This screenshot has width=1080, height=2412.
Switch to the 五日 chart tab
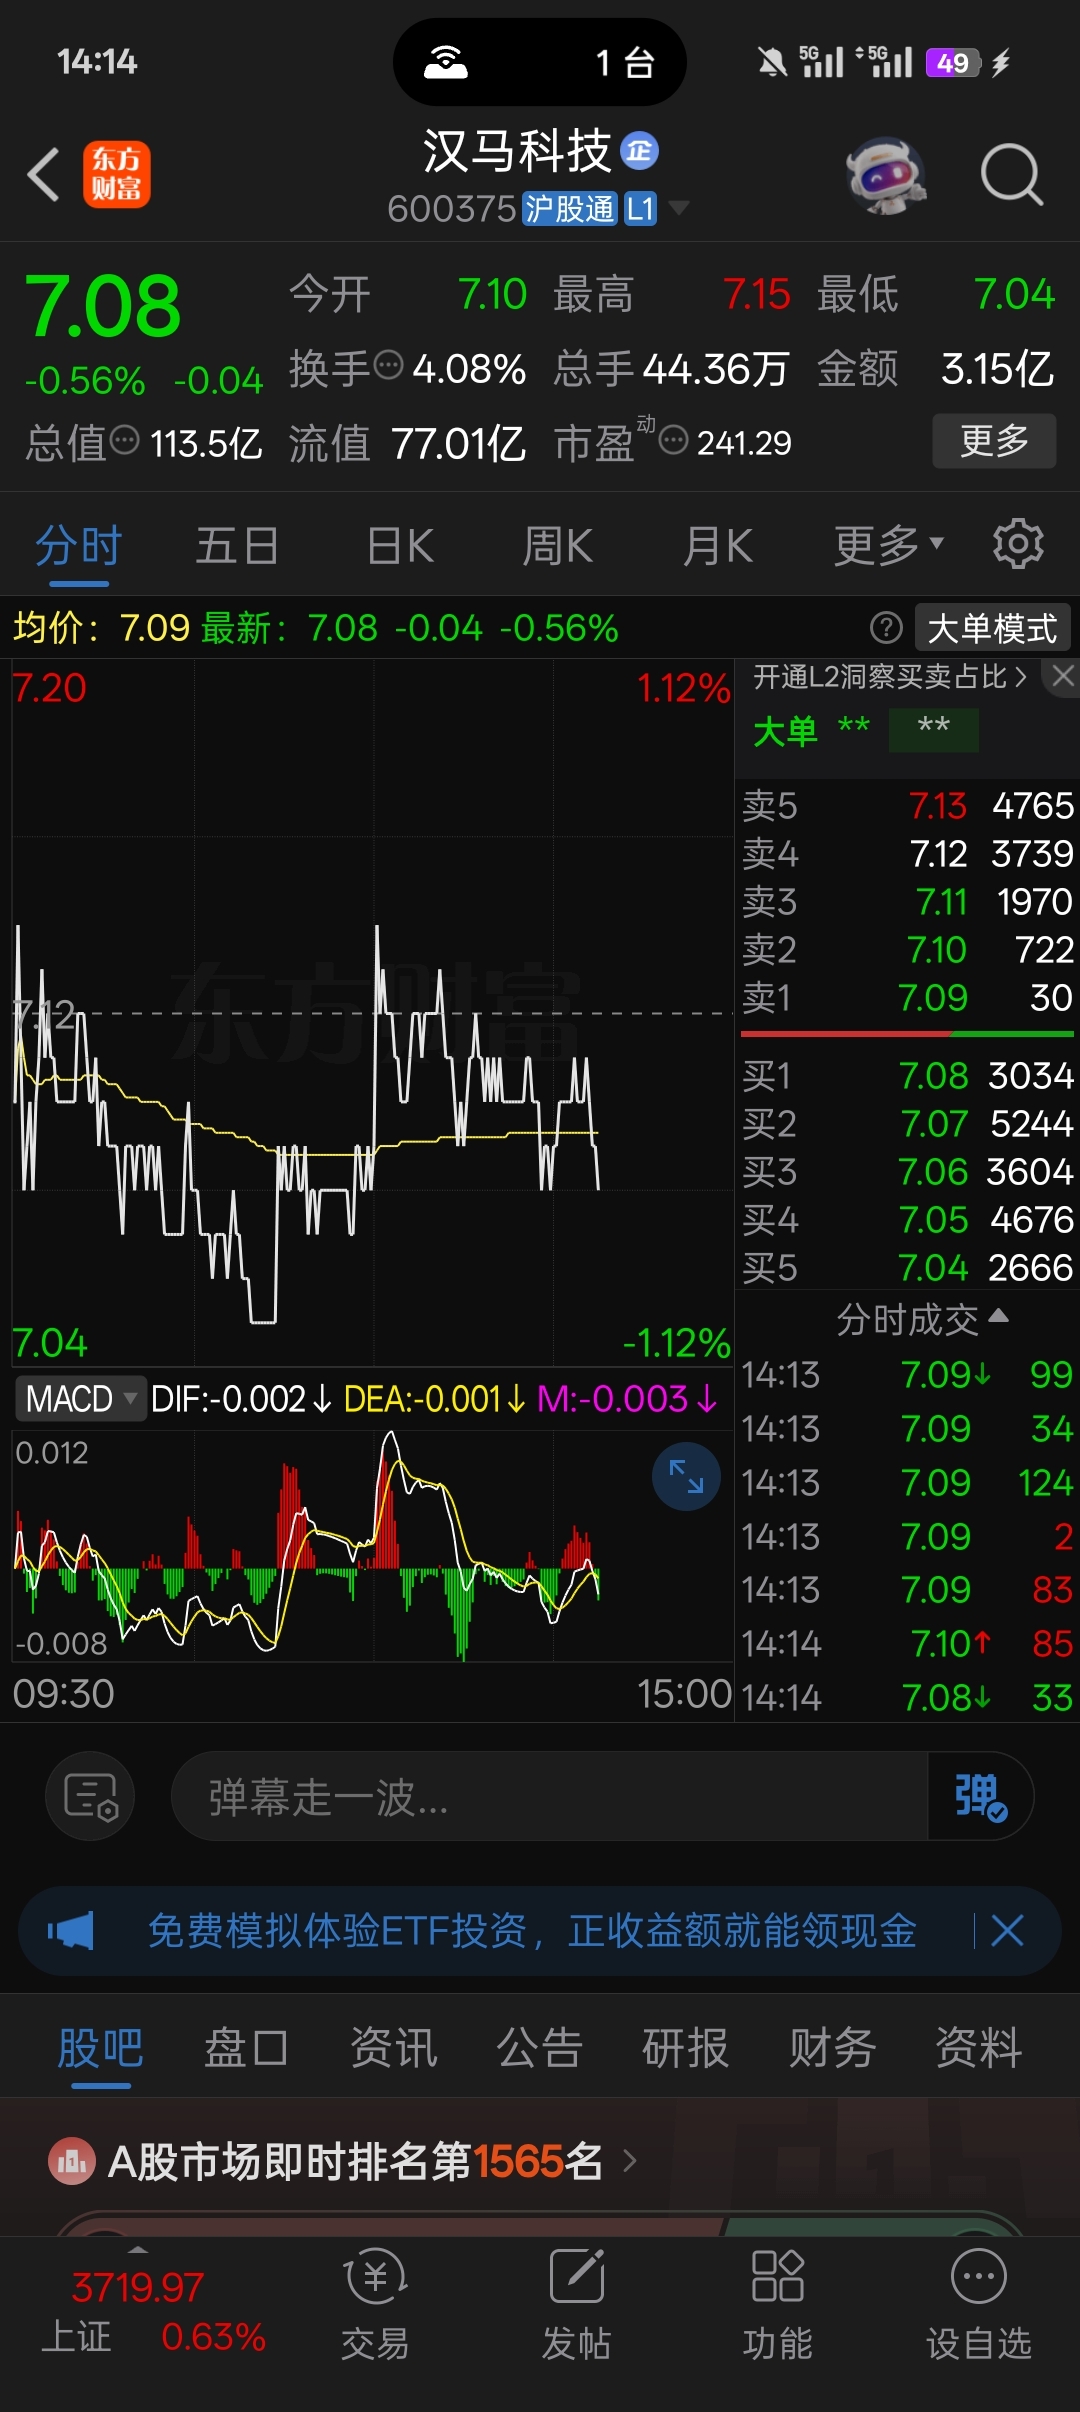(237, 546)
